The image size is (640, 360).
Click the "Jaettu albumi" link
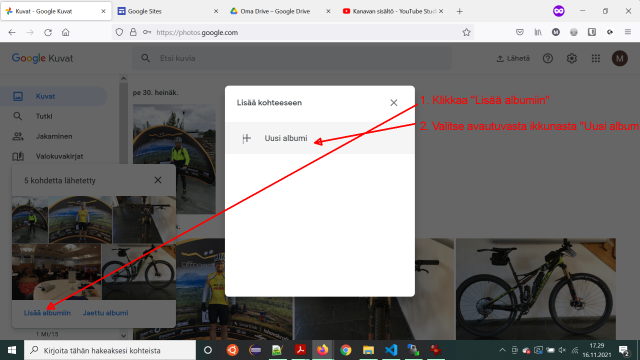pos(105,313)
